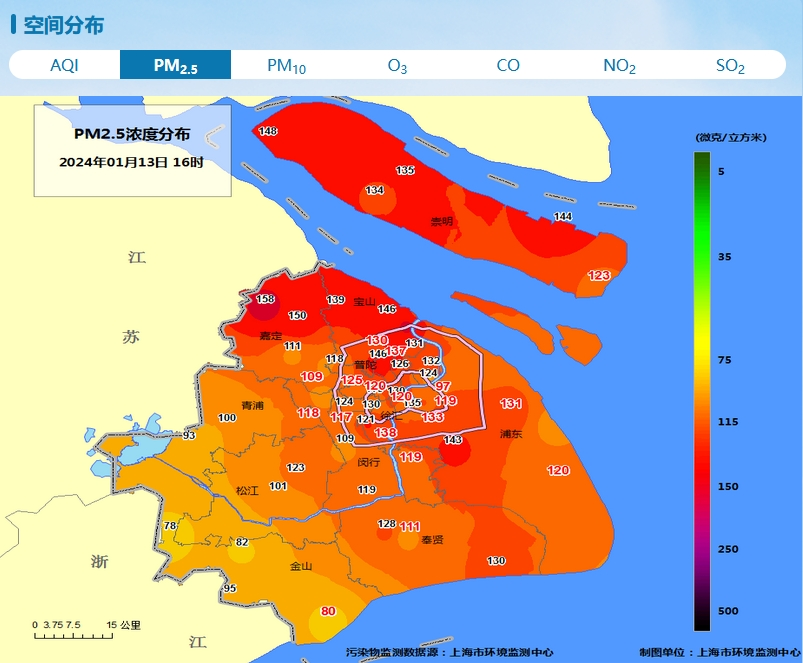Select the 97 station marker downtown

point(443,386)
